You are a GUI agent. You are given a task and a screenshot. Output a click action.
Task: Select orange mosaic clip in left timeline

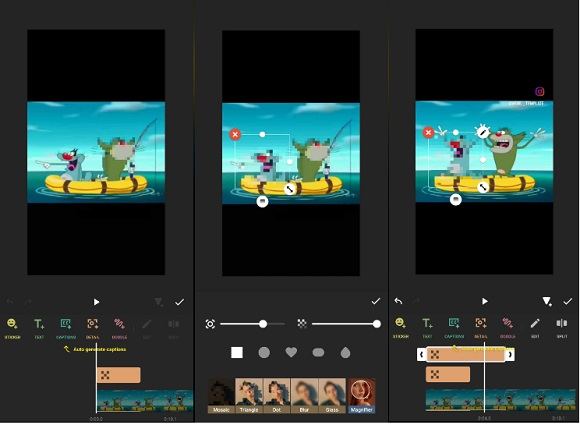pyautogui.click(x=118, y=375)
